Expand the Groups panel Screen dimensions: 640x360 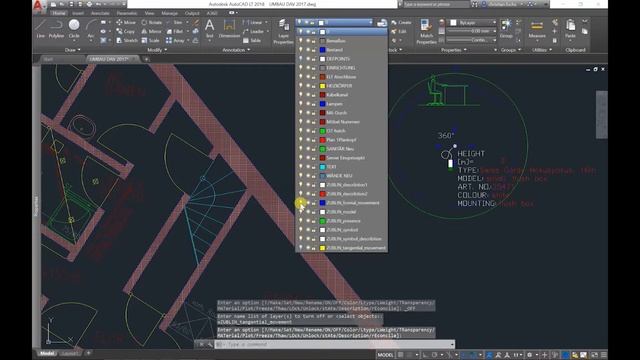coord(511,50)
